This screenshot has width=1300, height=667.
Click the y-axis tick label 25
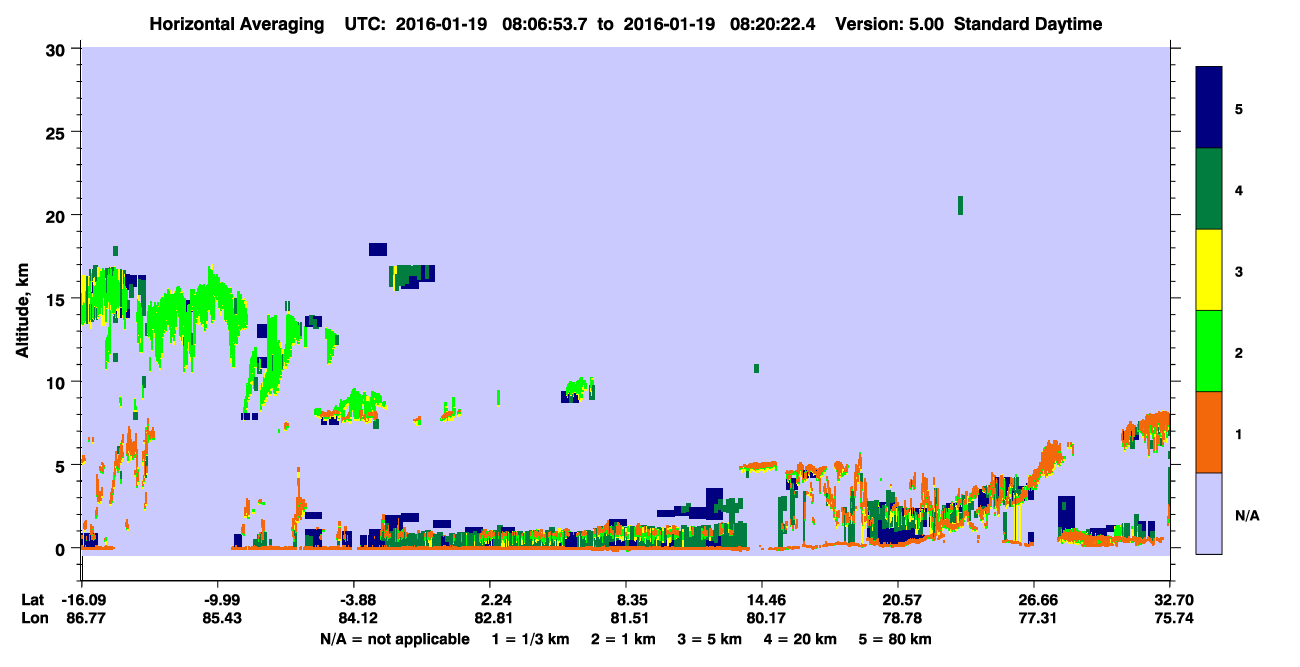pos(58,132)
